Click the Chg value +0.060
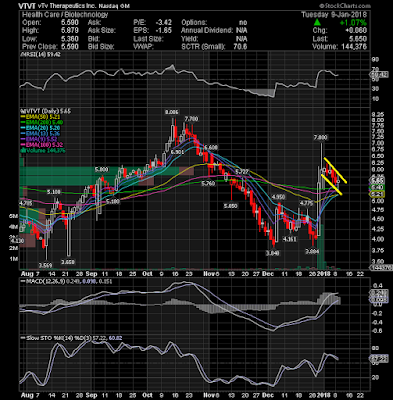This screenshot has height=400, width=393. coord(355,31)
